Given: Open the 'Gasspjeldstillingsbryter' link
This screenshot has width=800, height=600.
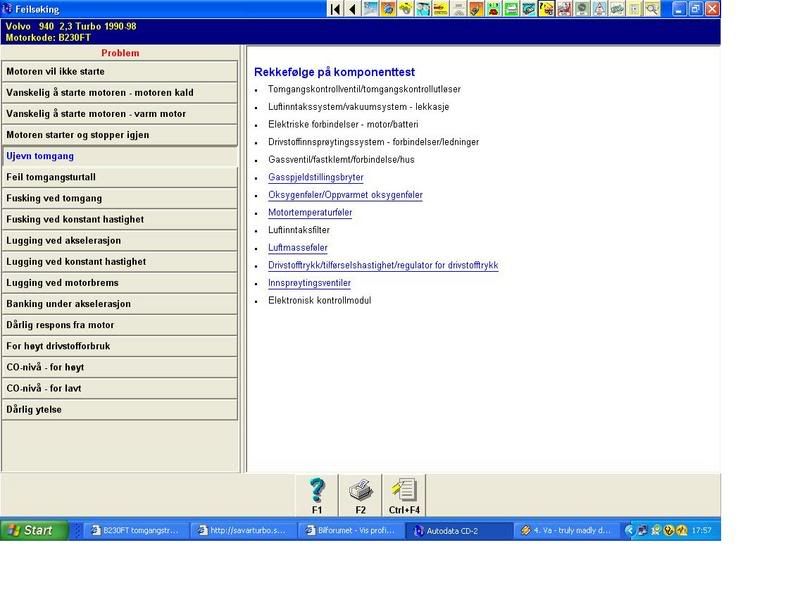Looking at the screenshot, I should pyautogui.click(x=315, y=177).
